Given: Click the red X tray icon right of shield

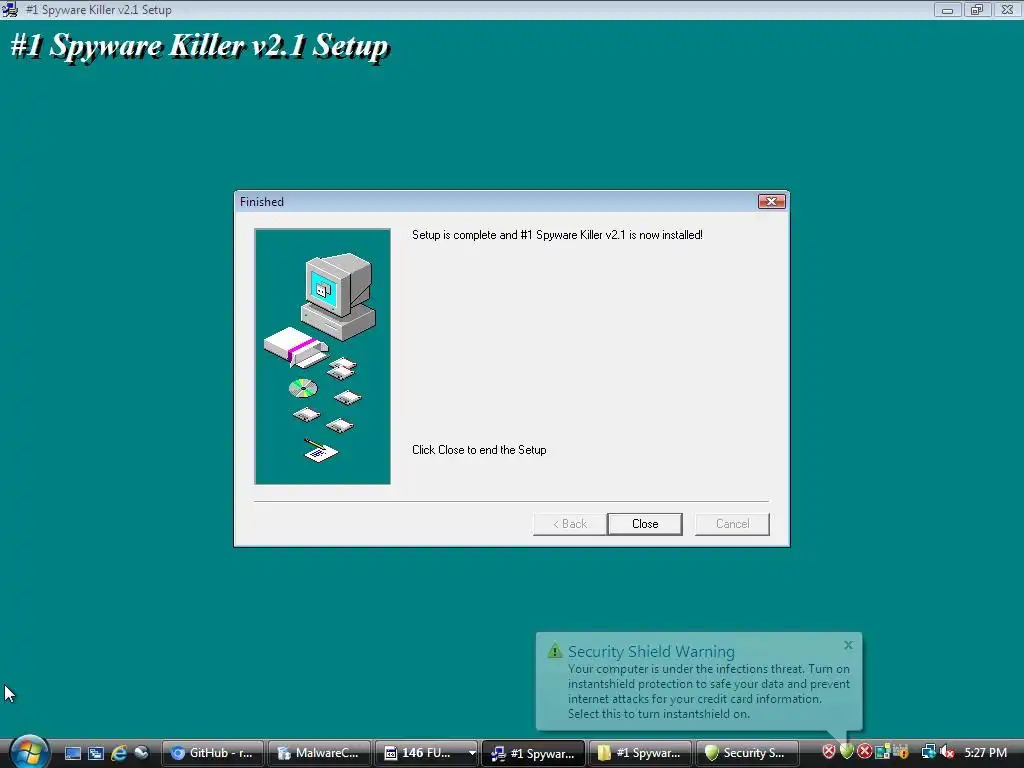Looking at the screenshot, I should 865,752.
